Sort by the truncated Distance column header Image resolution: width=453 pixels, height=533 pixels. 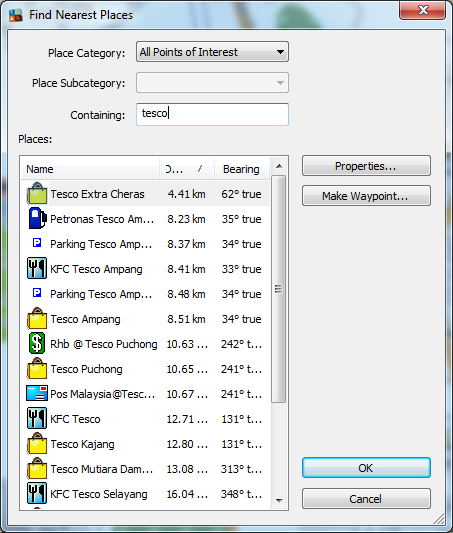(x=187, y=169)
